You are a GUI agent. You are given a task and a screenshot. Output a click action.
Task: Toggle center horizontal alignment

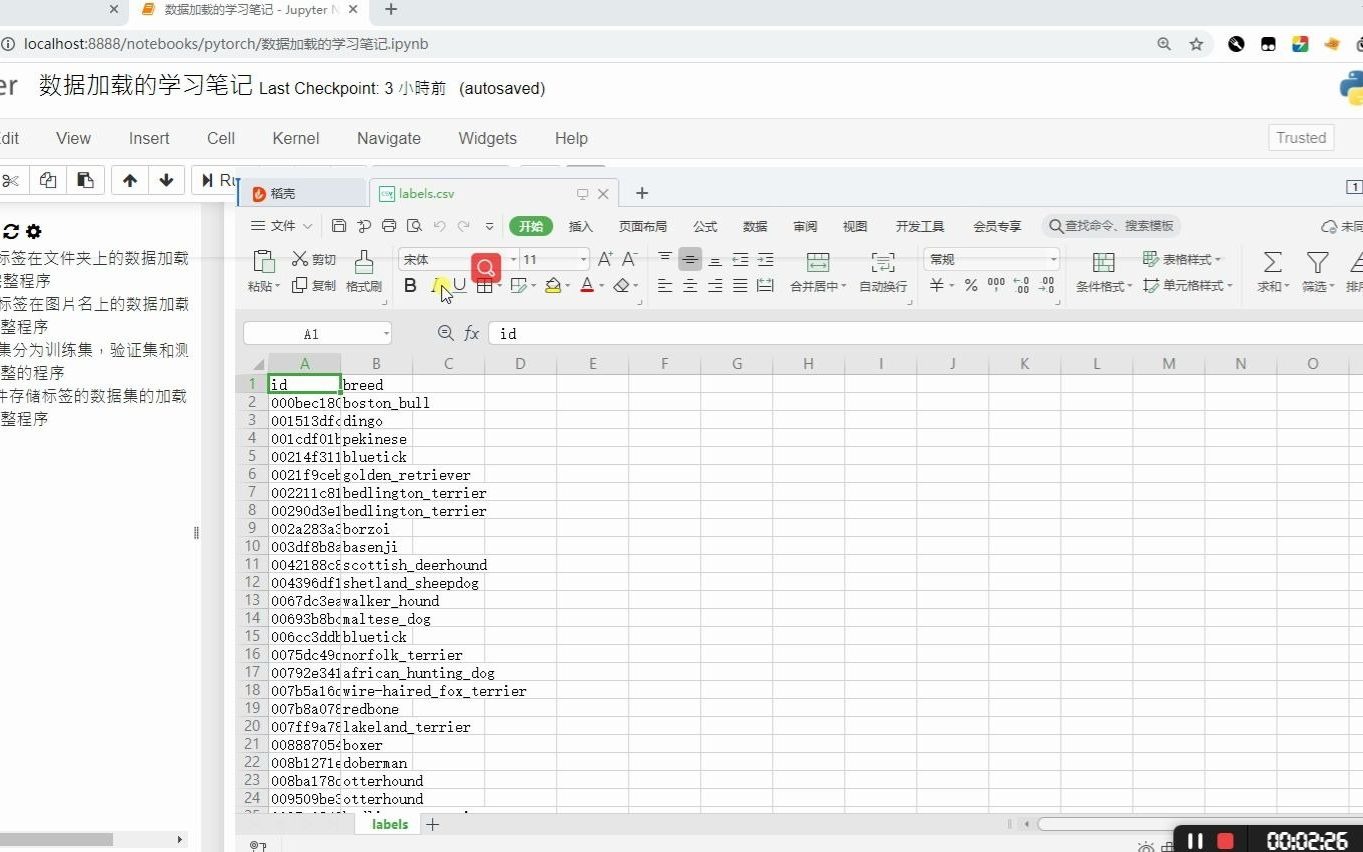(690, 286)
